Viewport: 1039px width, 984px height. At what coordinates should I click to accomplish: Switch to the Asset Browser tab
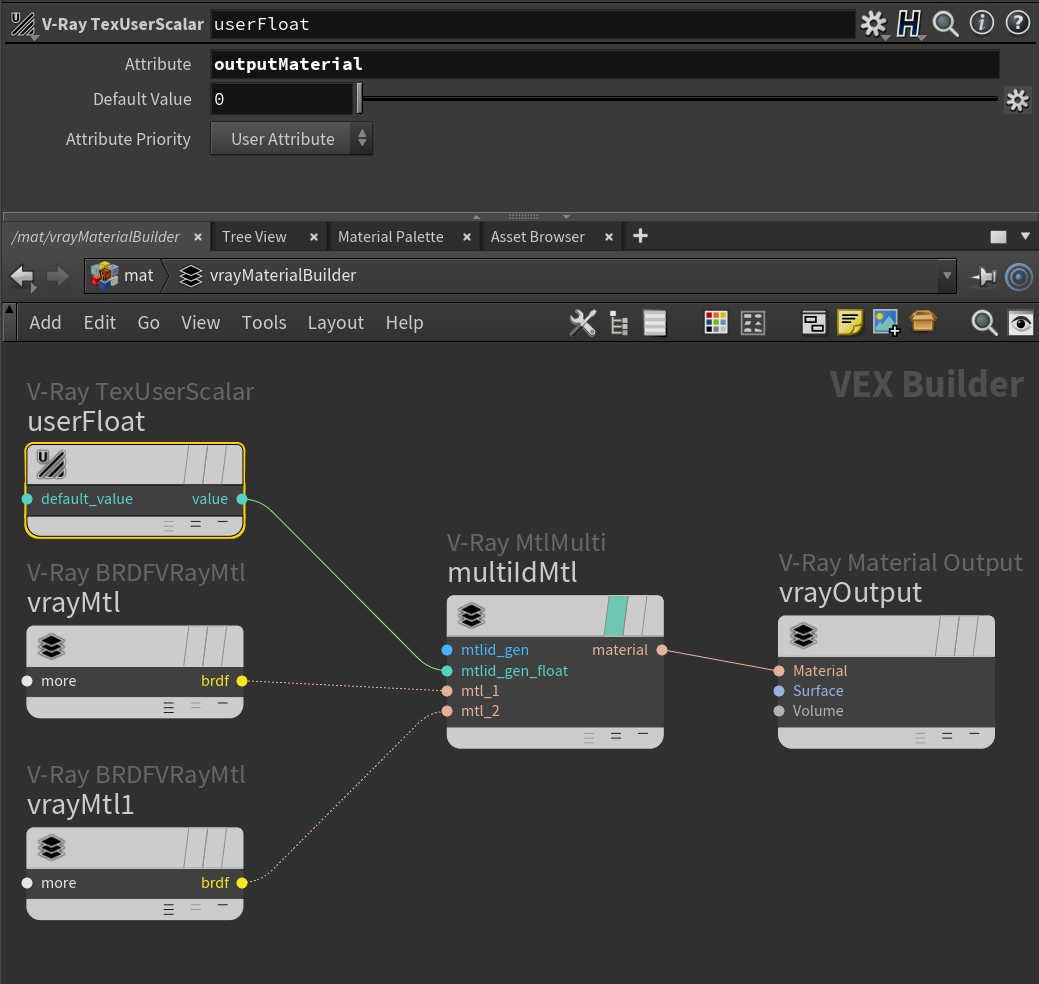pos(537,237)
